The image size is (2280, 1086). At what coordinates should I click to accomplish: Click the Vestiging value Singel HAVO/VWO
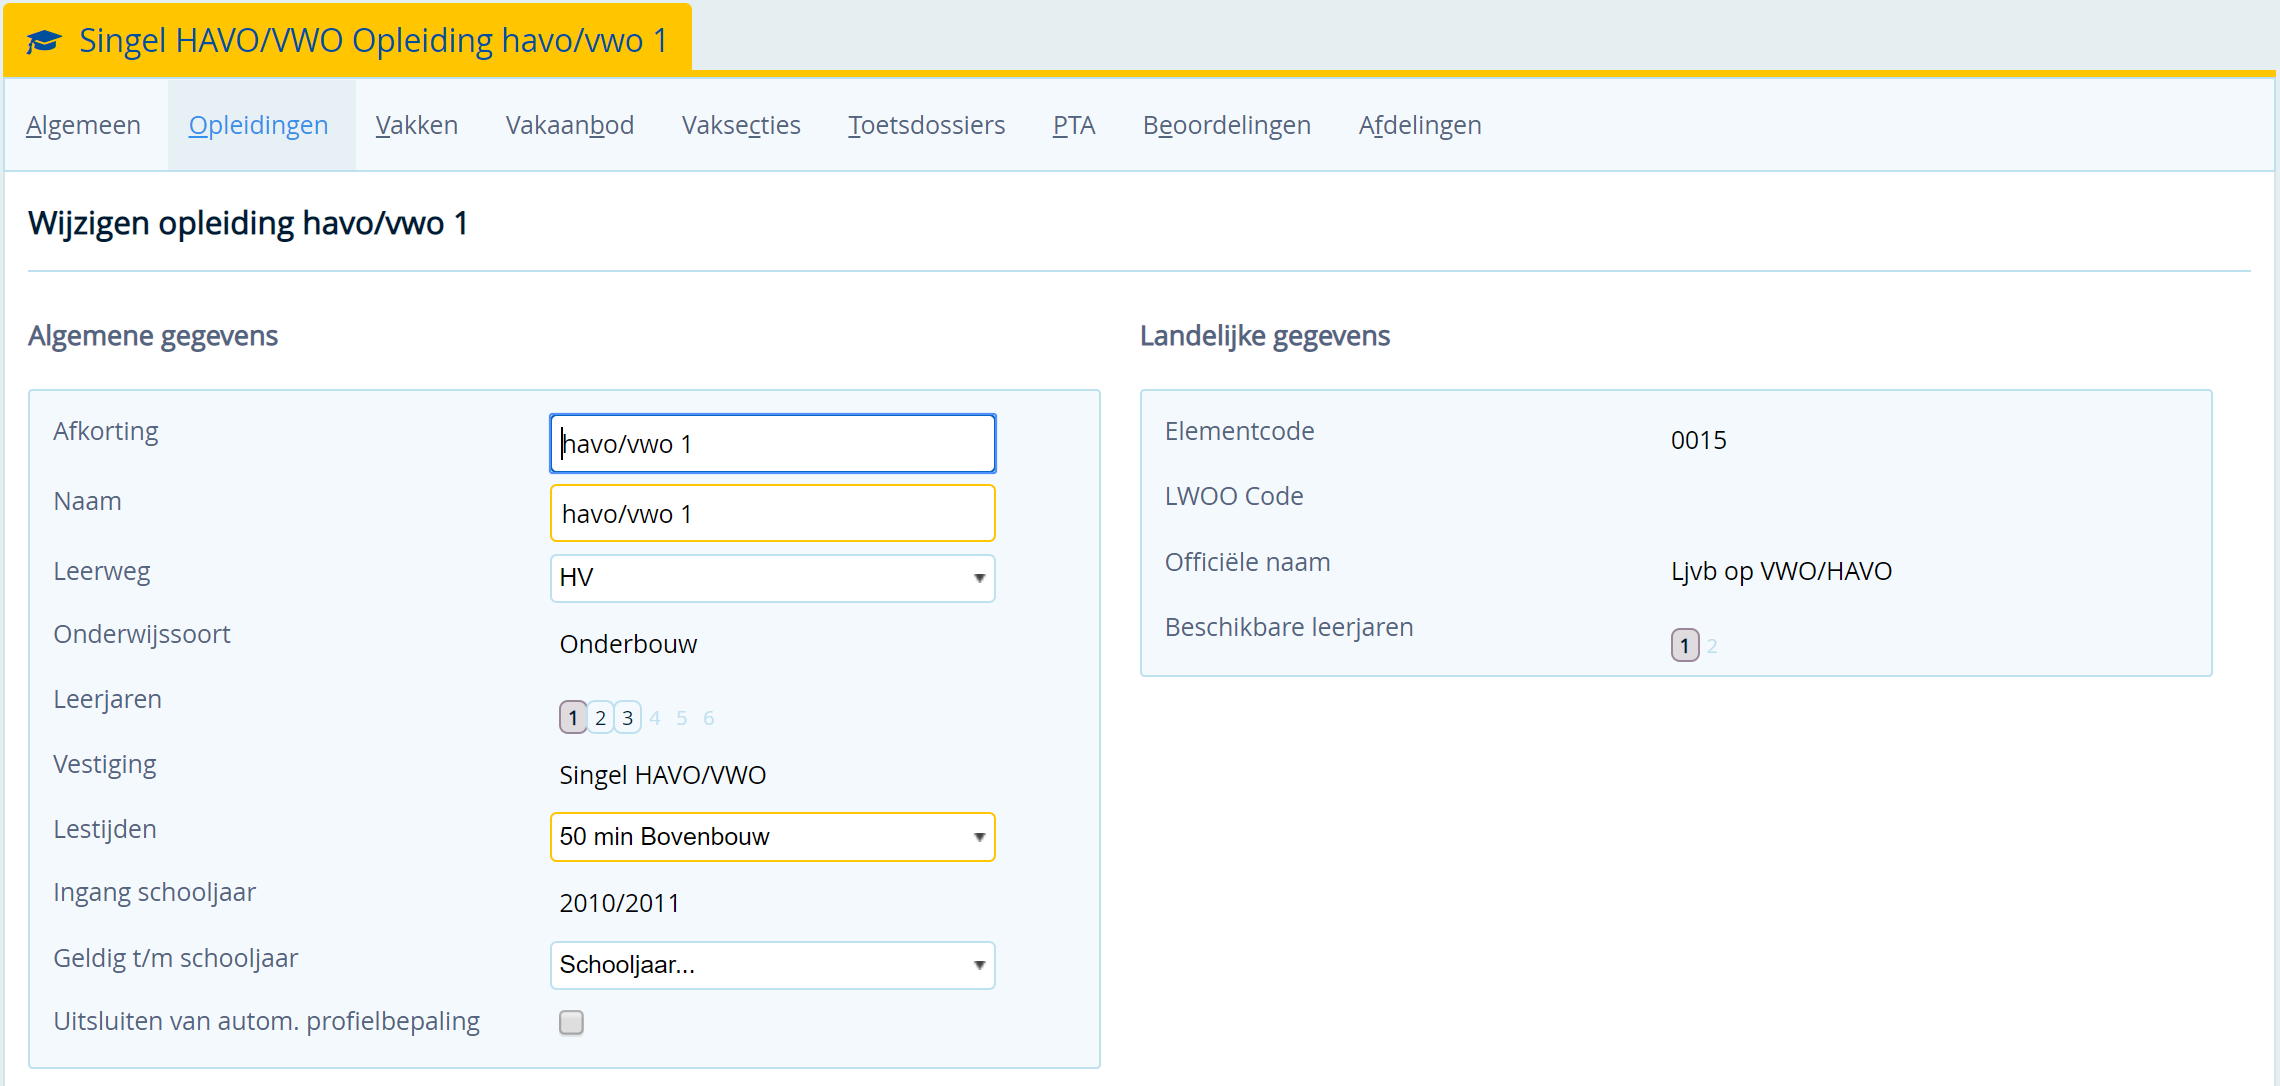(x=662, y=775)
